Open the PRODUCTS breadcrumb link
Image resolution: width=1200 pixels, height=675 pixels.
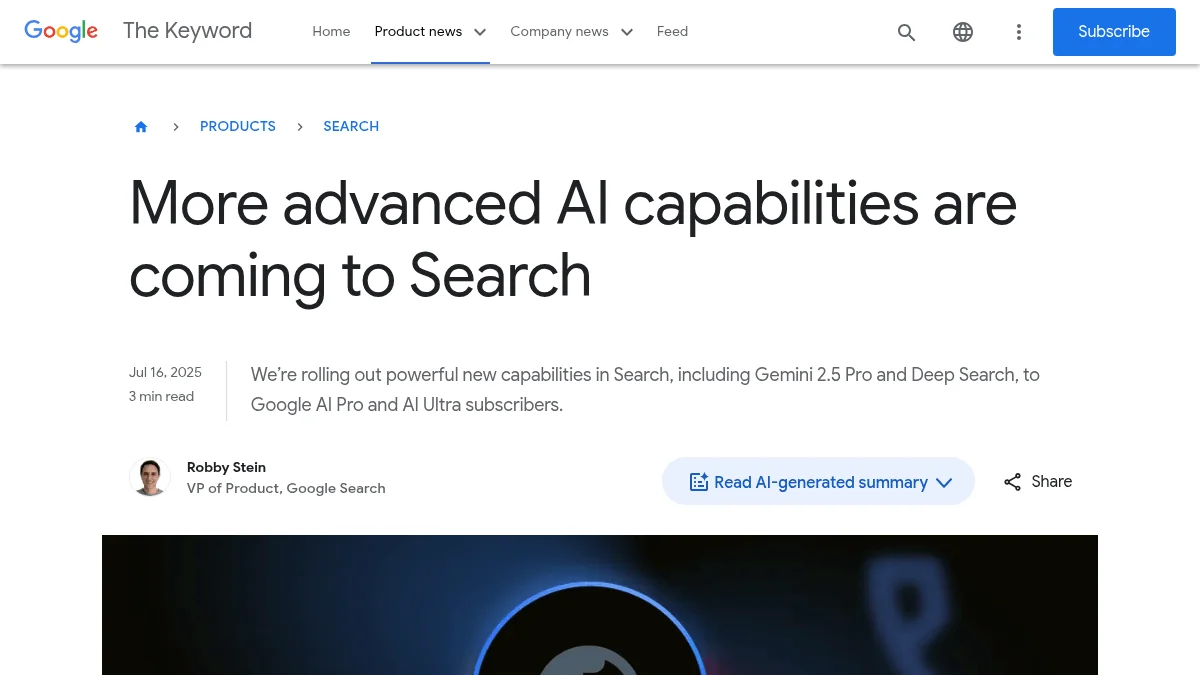pos(237,126)
